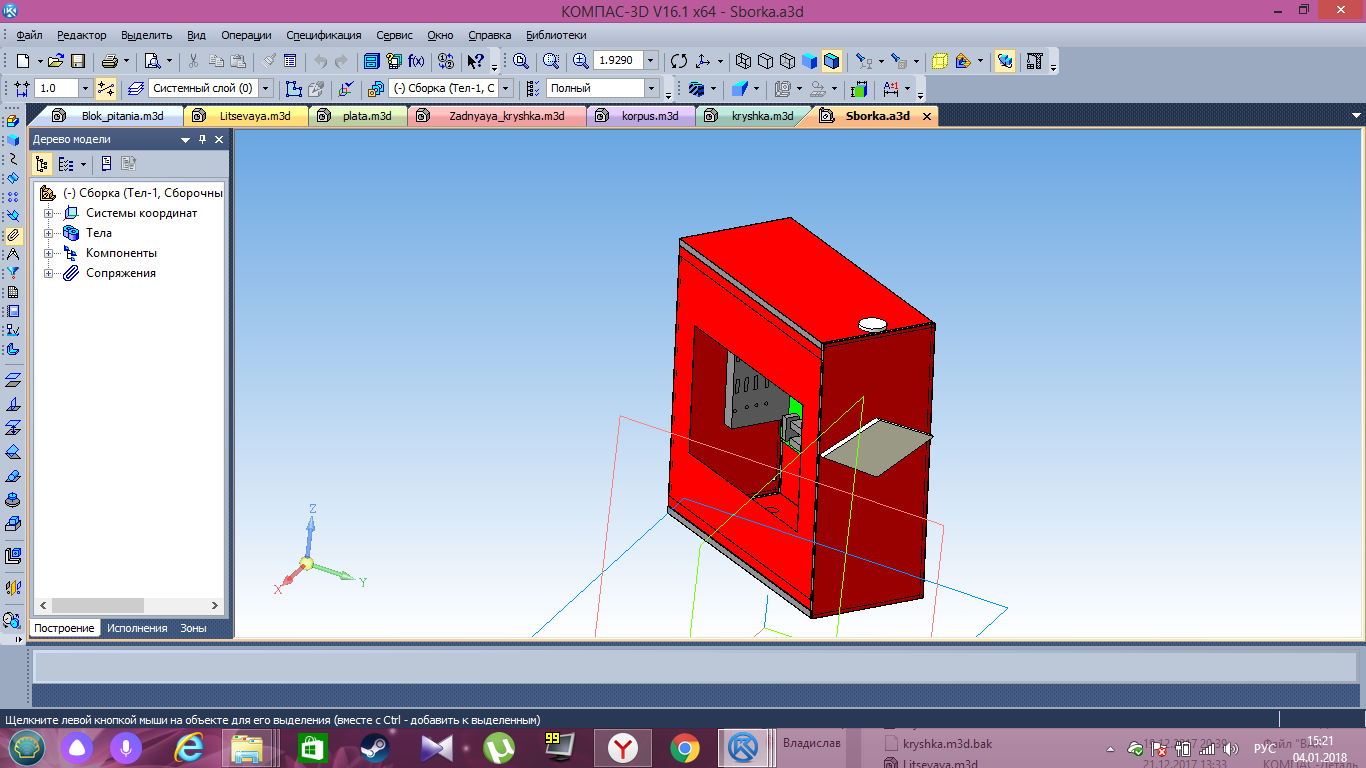Expand the Сопряжения tree node

point(48,273)
